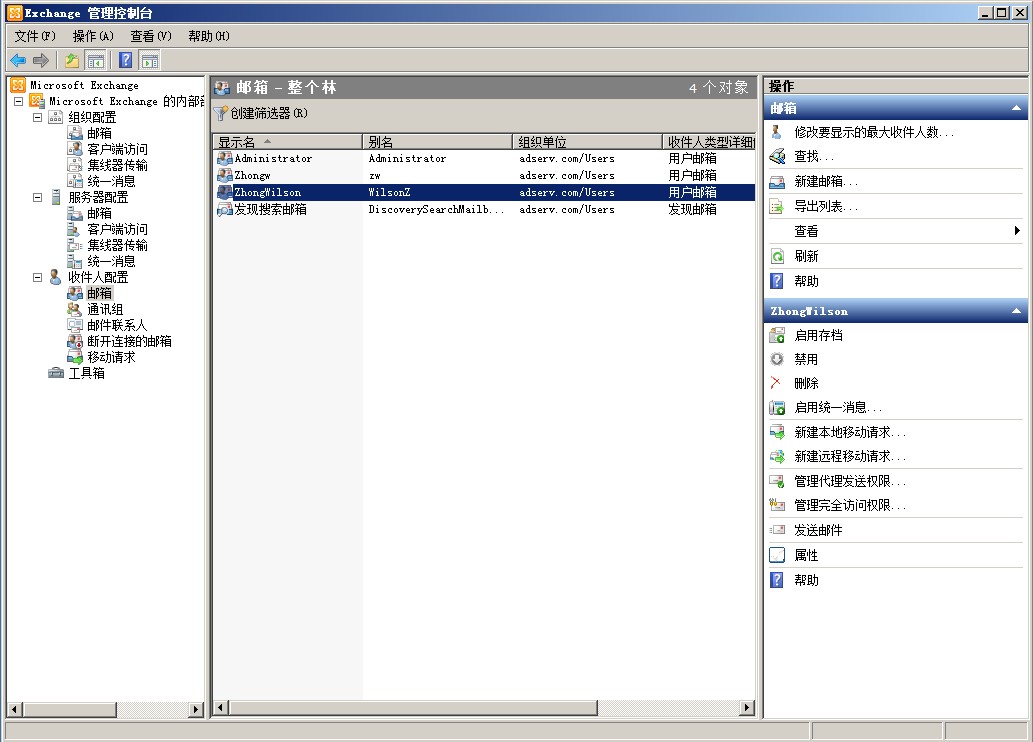
Task: Click 属性 action link
Action: tap(806, 555)
